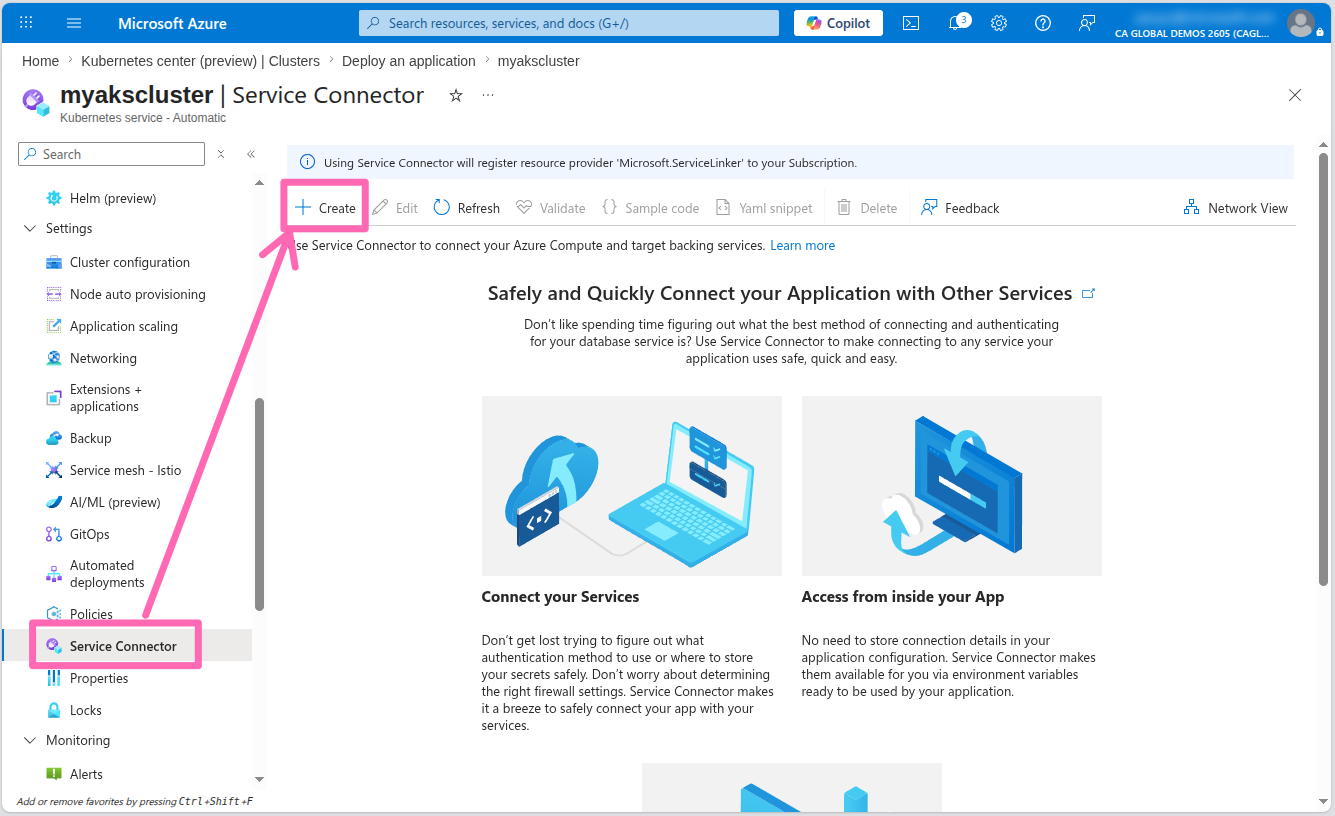This screenshot has width=1335, height=816.
Task: Open portal settings gear
Action: 999,23
